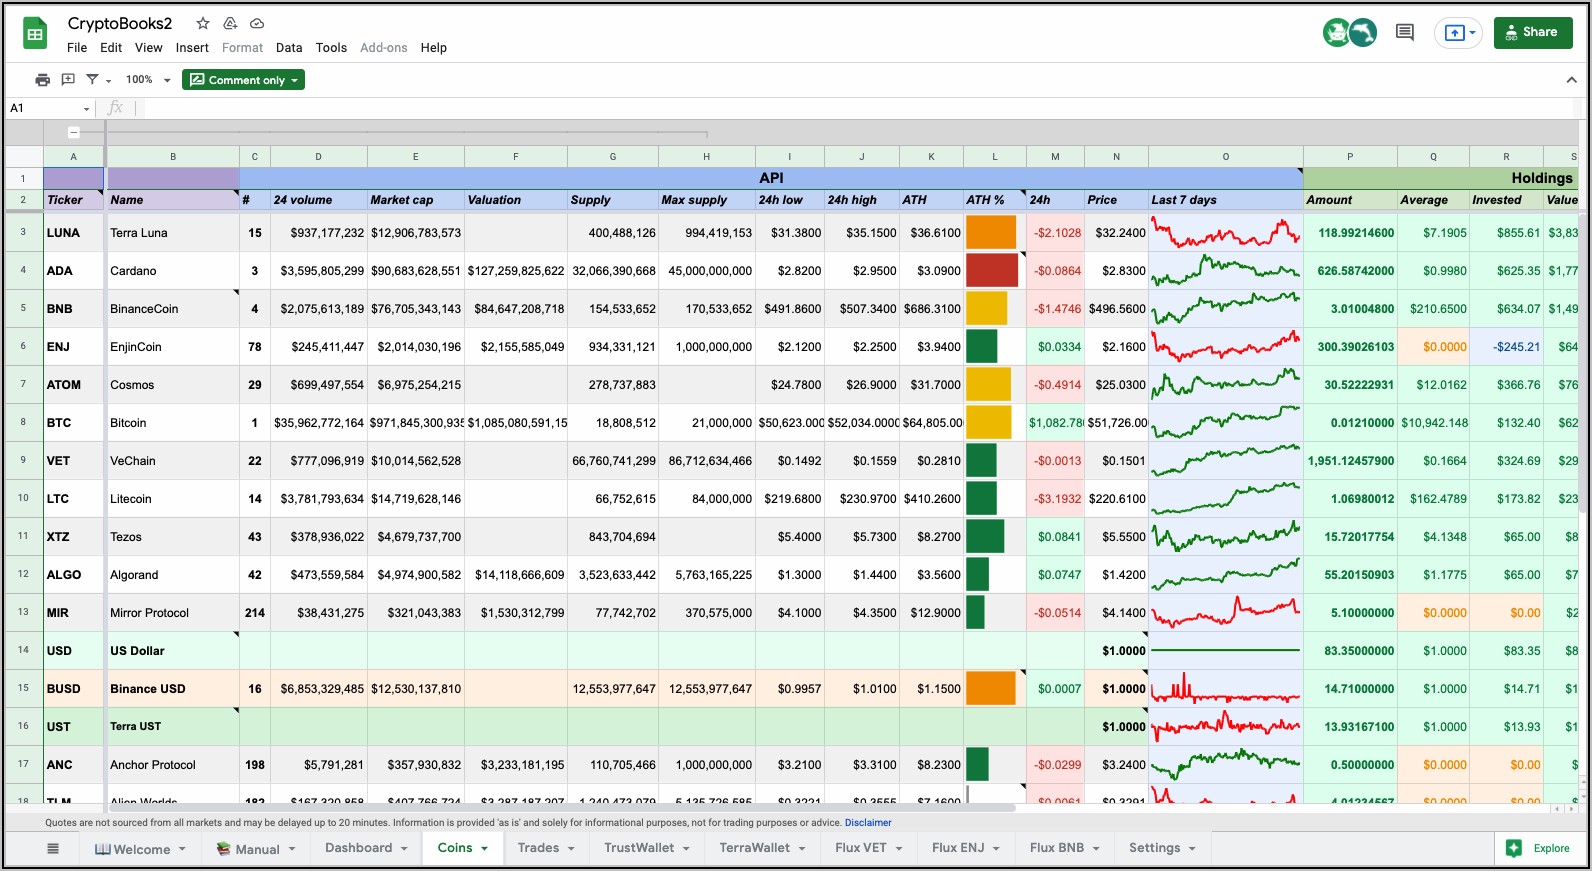Open the all sheets list icon

pyautogui.click(x=53, y=848)
